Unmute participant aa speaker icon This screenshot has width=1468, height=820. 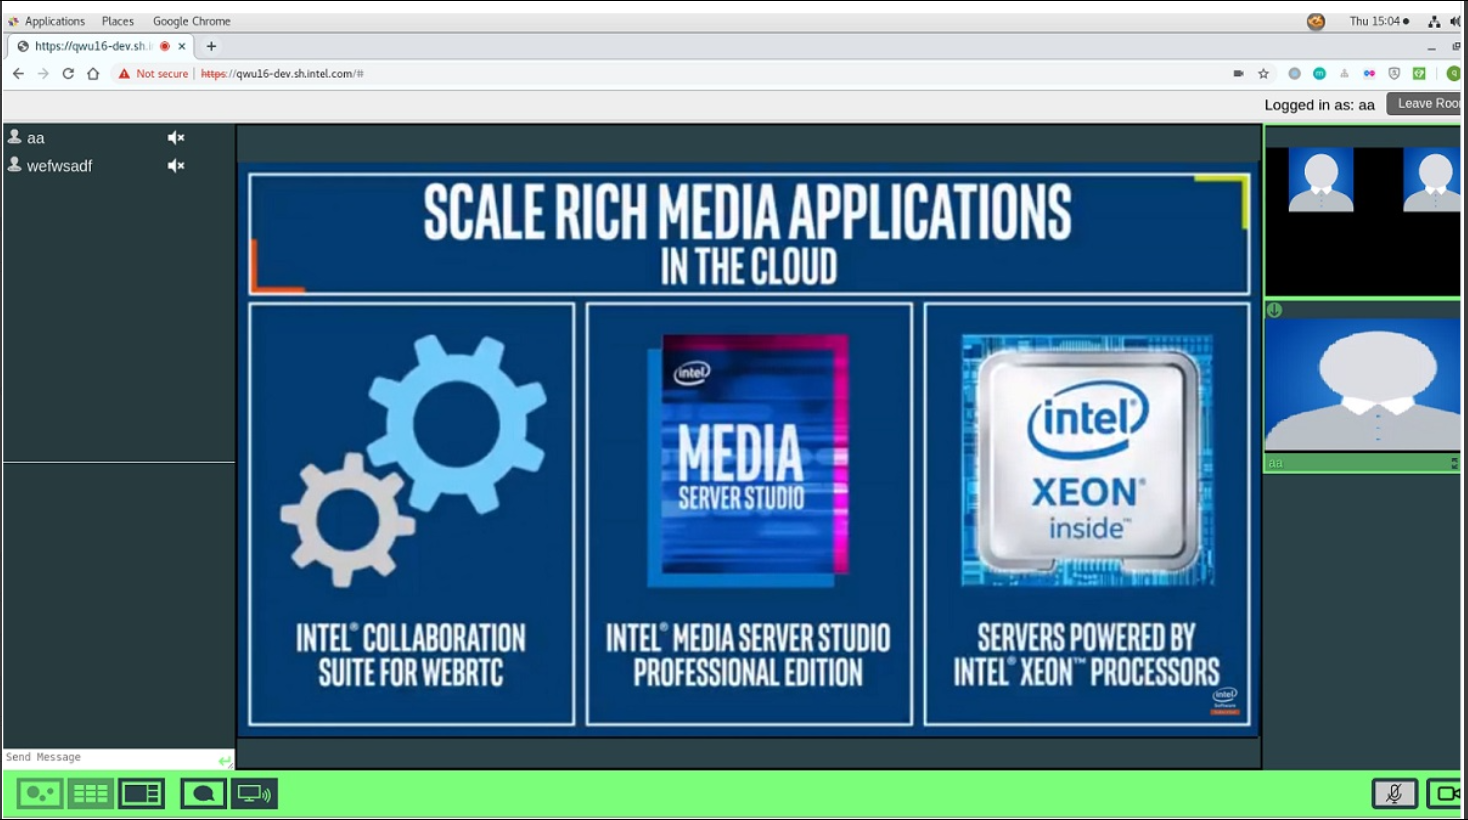tap(176, 138)
